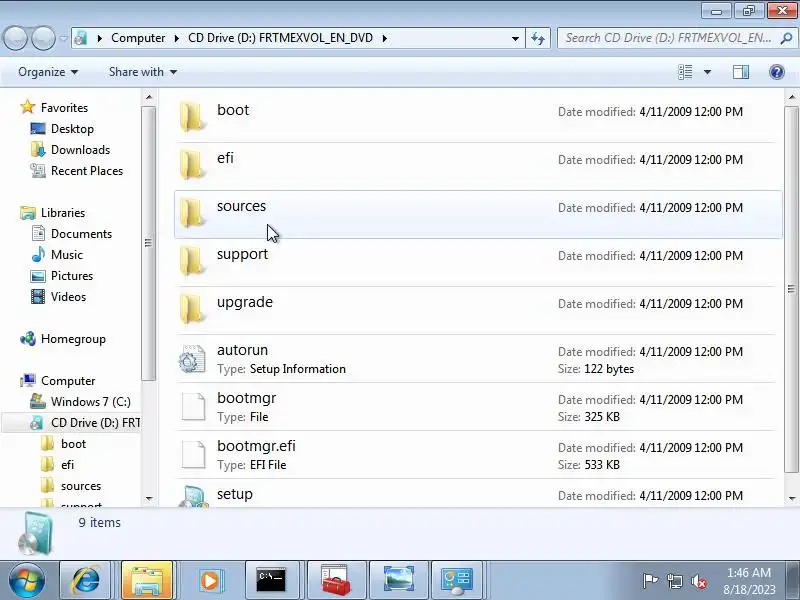Image resolution: width=800 pixels, height=600 pixels.
Task: Open the recent pages dropdown arrow
Action: pyautogui.click(x=63, y=38)
